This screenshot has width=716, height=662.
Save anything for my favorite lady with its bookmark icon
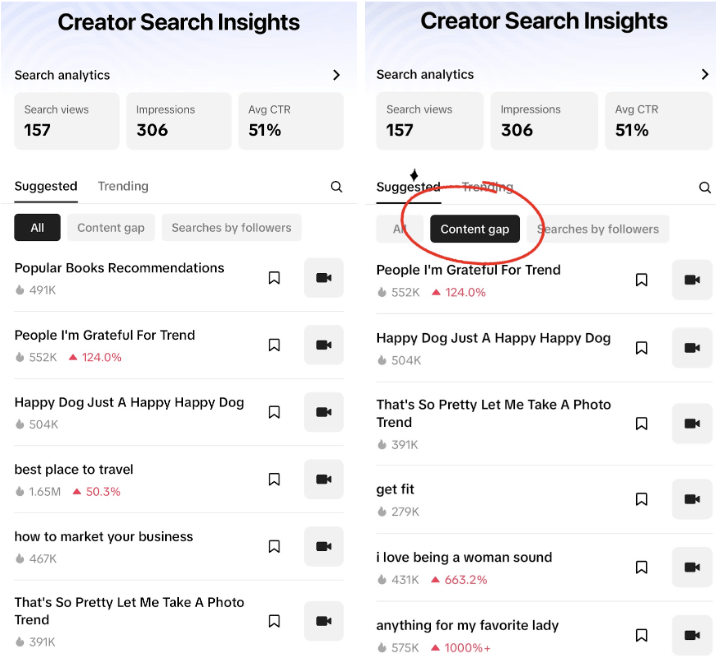coord(642,635)
